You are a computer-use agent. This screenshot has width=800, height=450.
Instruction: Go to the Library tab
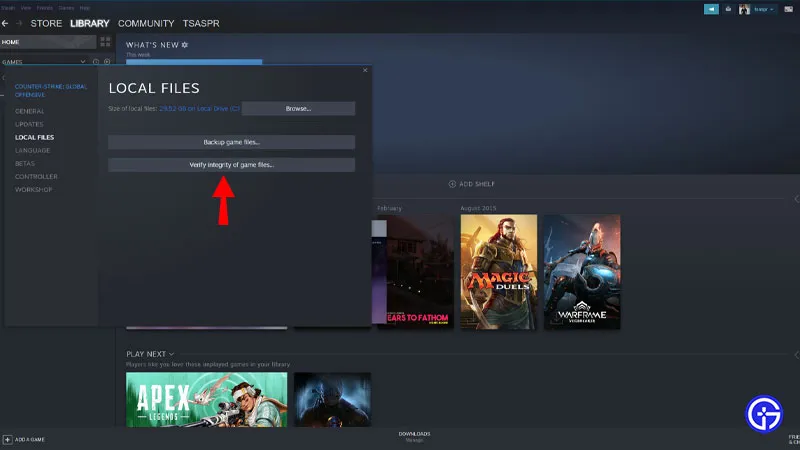pos(90,23)
